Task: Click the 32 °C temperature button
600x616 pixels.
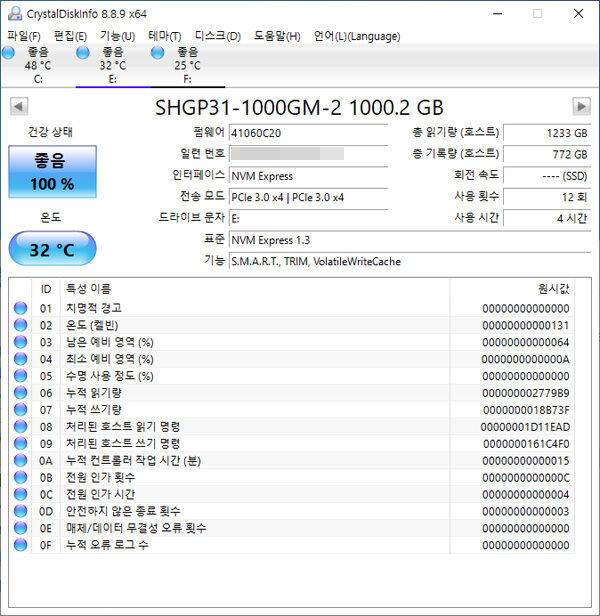Action: (52, 249)
